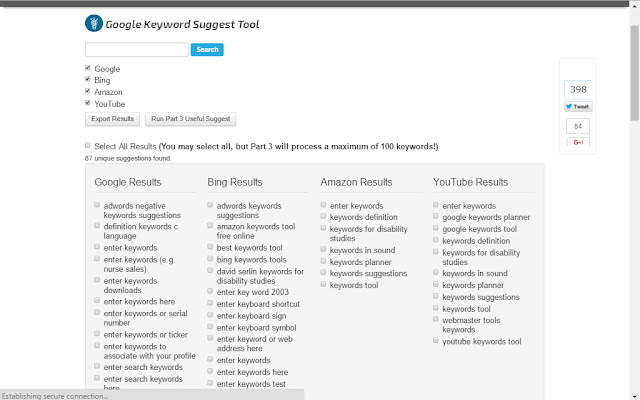Click 'Establishing secure connection...' status text
Viewport: 640px width, 400px height.
click(55, 396)
